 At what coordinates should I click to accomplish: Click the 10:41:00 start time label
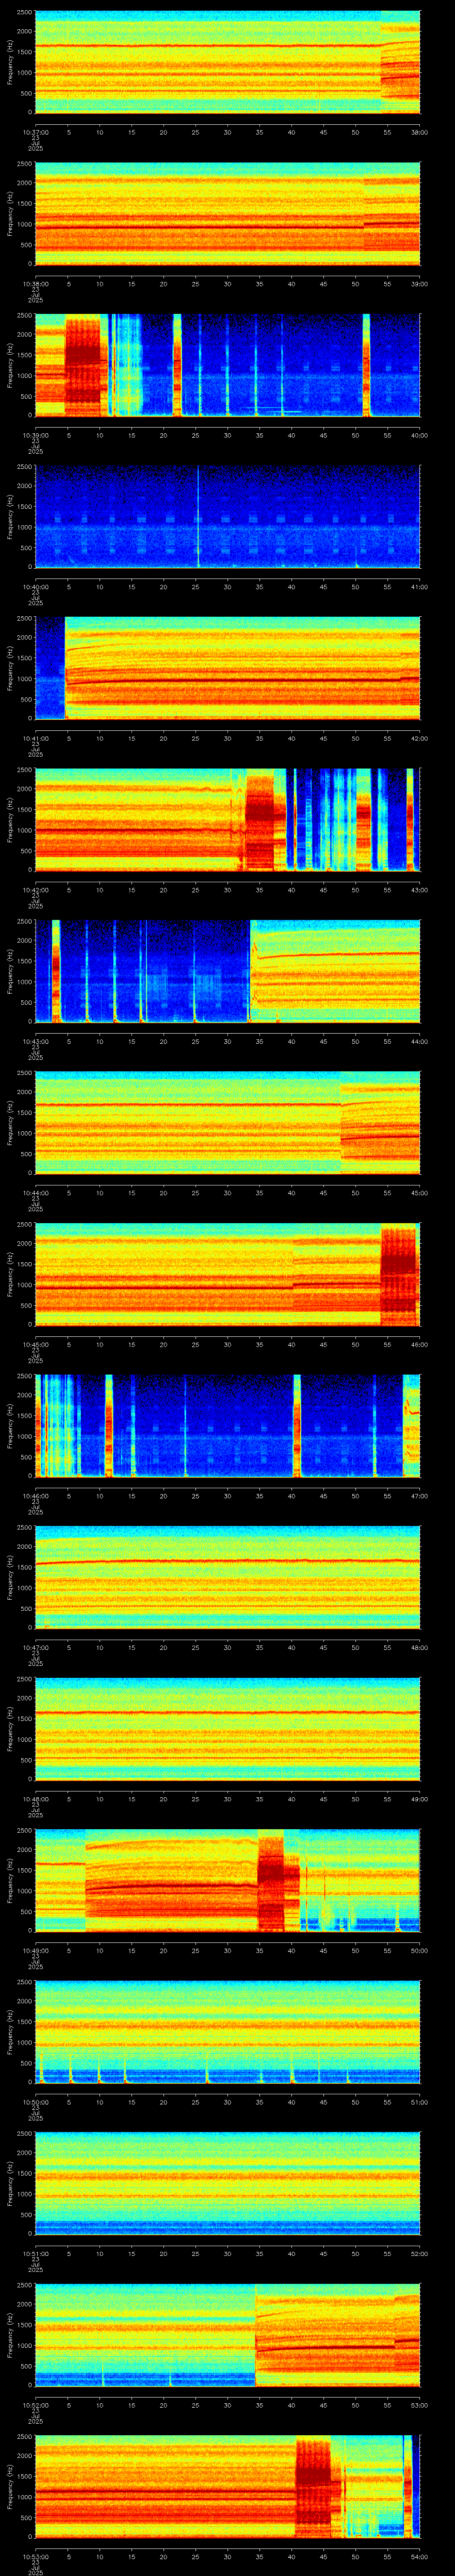pos(35,737)
